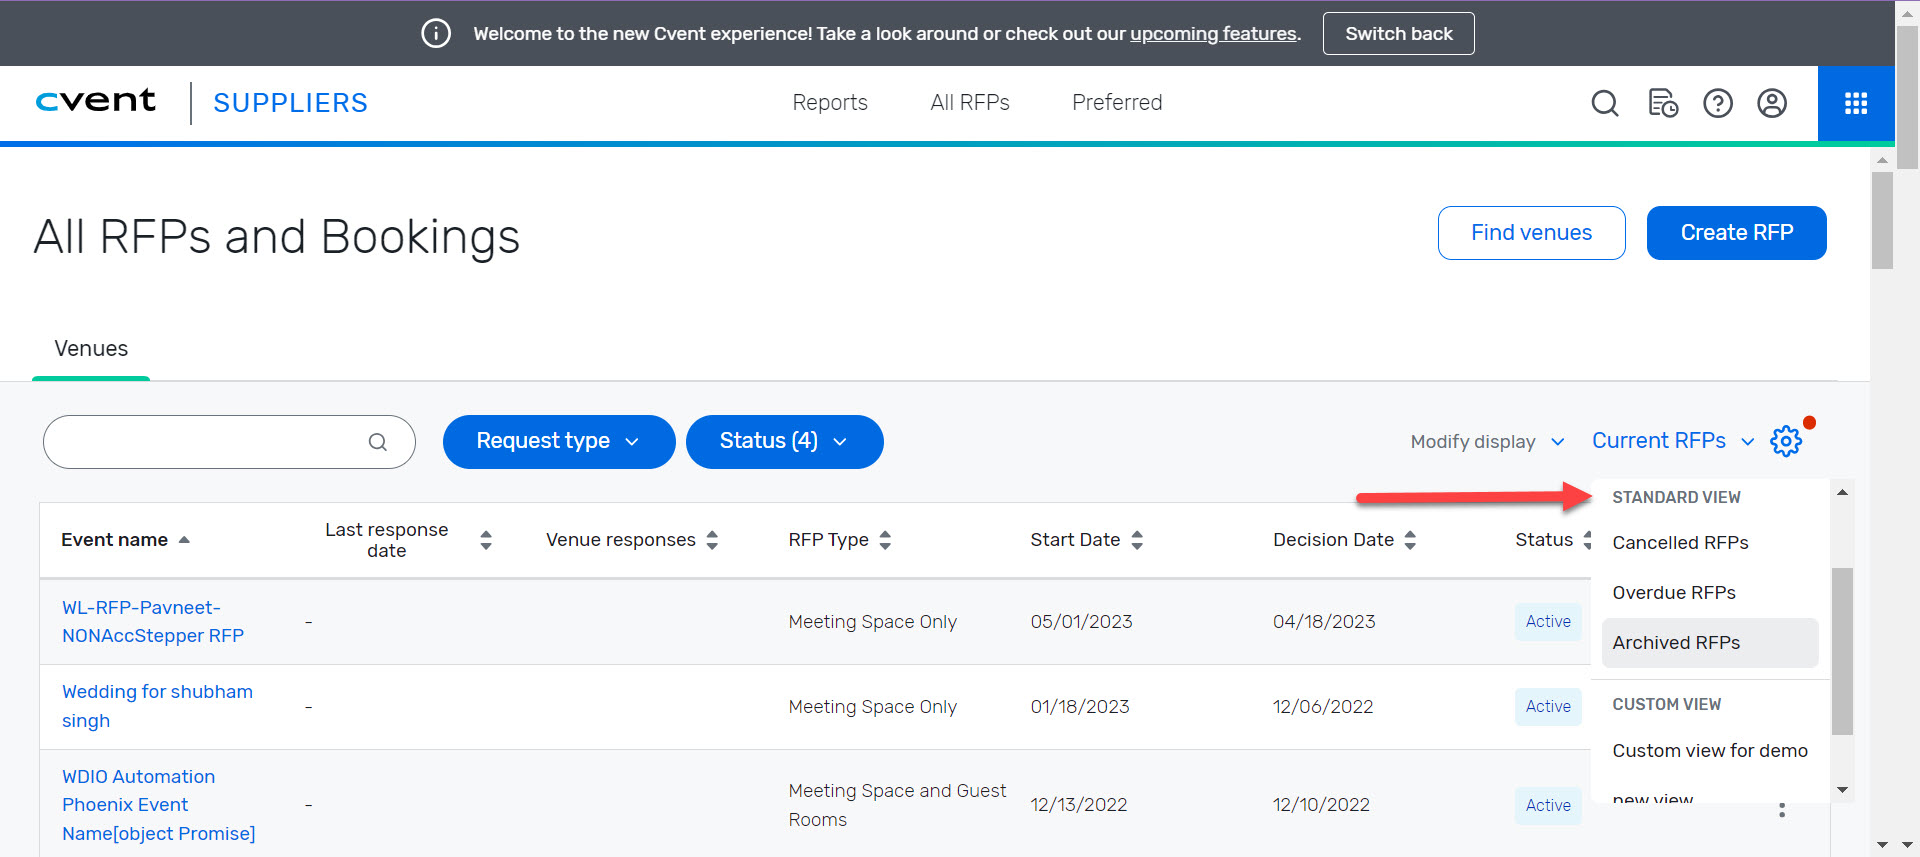This screenshot has width=1920, height=857.
Task: Open the search magnifier in header
Action: (x=1604, y=103)
